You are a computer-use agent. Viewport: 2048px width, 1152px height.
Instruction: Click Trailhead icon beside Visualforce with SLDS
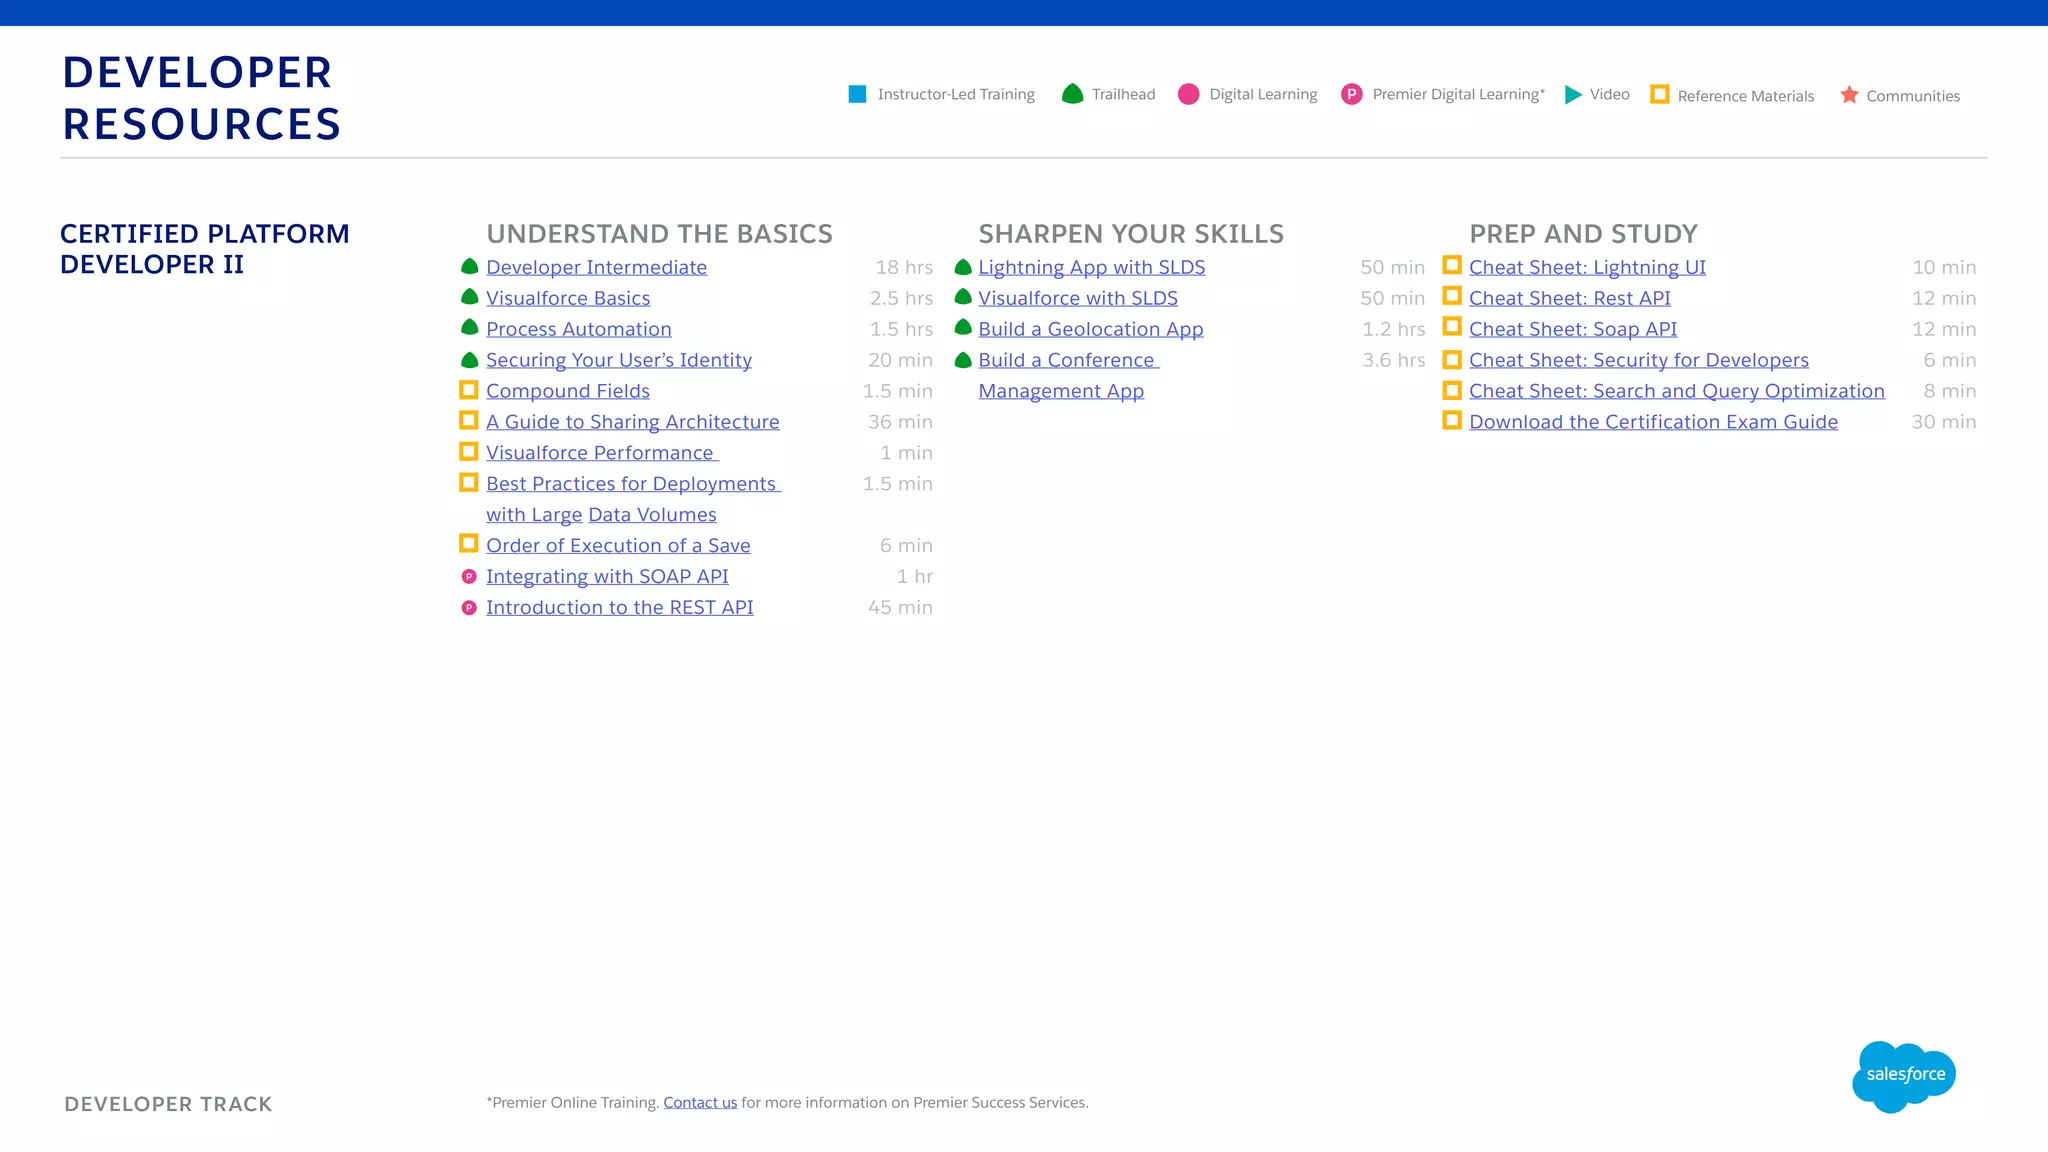tap(963, 297)
